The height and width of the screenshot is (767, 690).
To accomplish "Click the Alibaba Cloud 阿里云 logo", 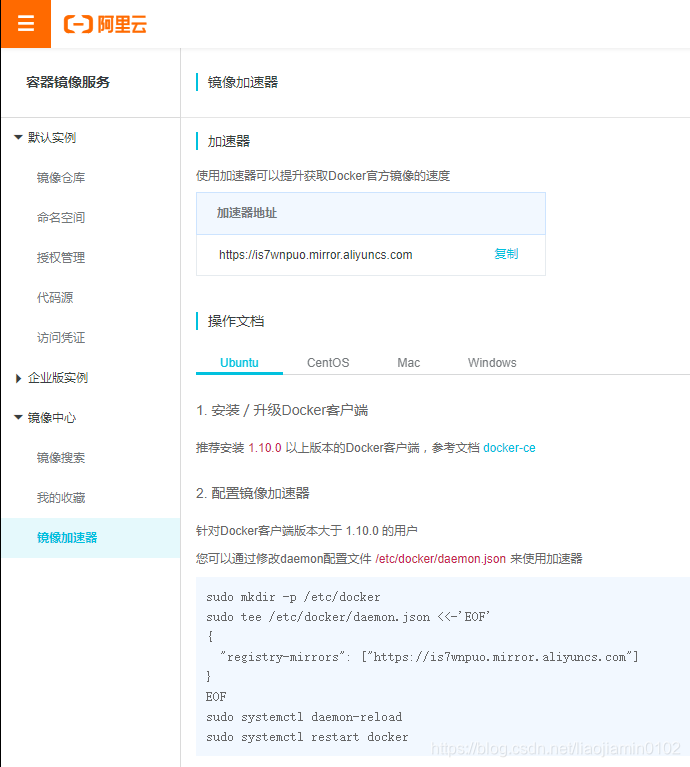I will click(105, 24).
